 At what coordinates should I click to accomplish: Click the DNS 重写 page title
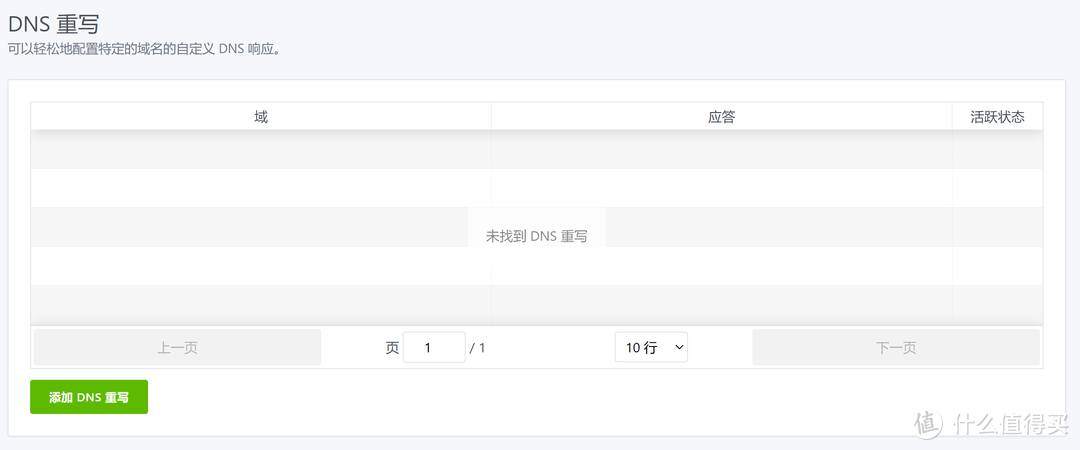(54, 24)
